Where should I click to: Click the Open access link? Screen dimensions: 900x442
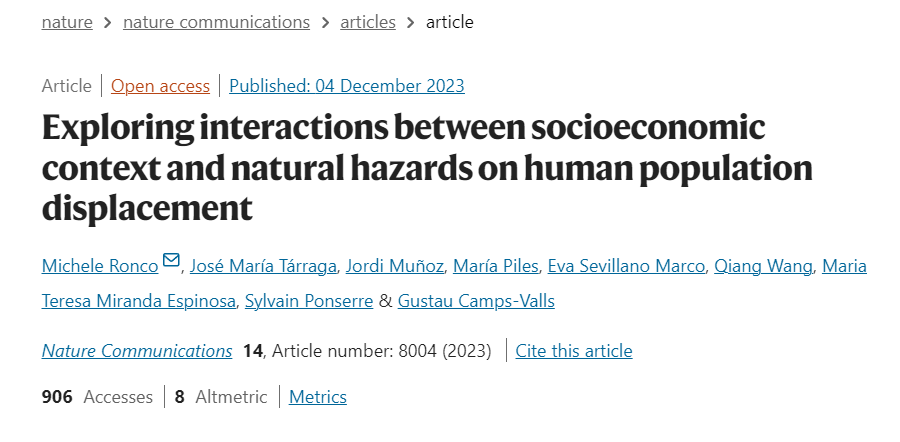[x=160, y=86]
